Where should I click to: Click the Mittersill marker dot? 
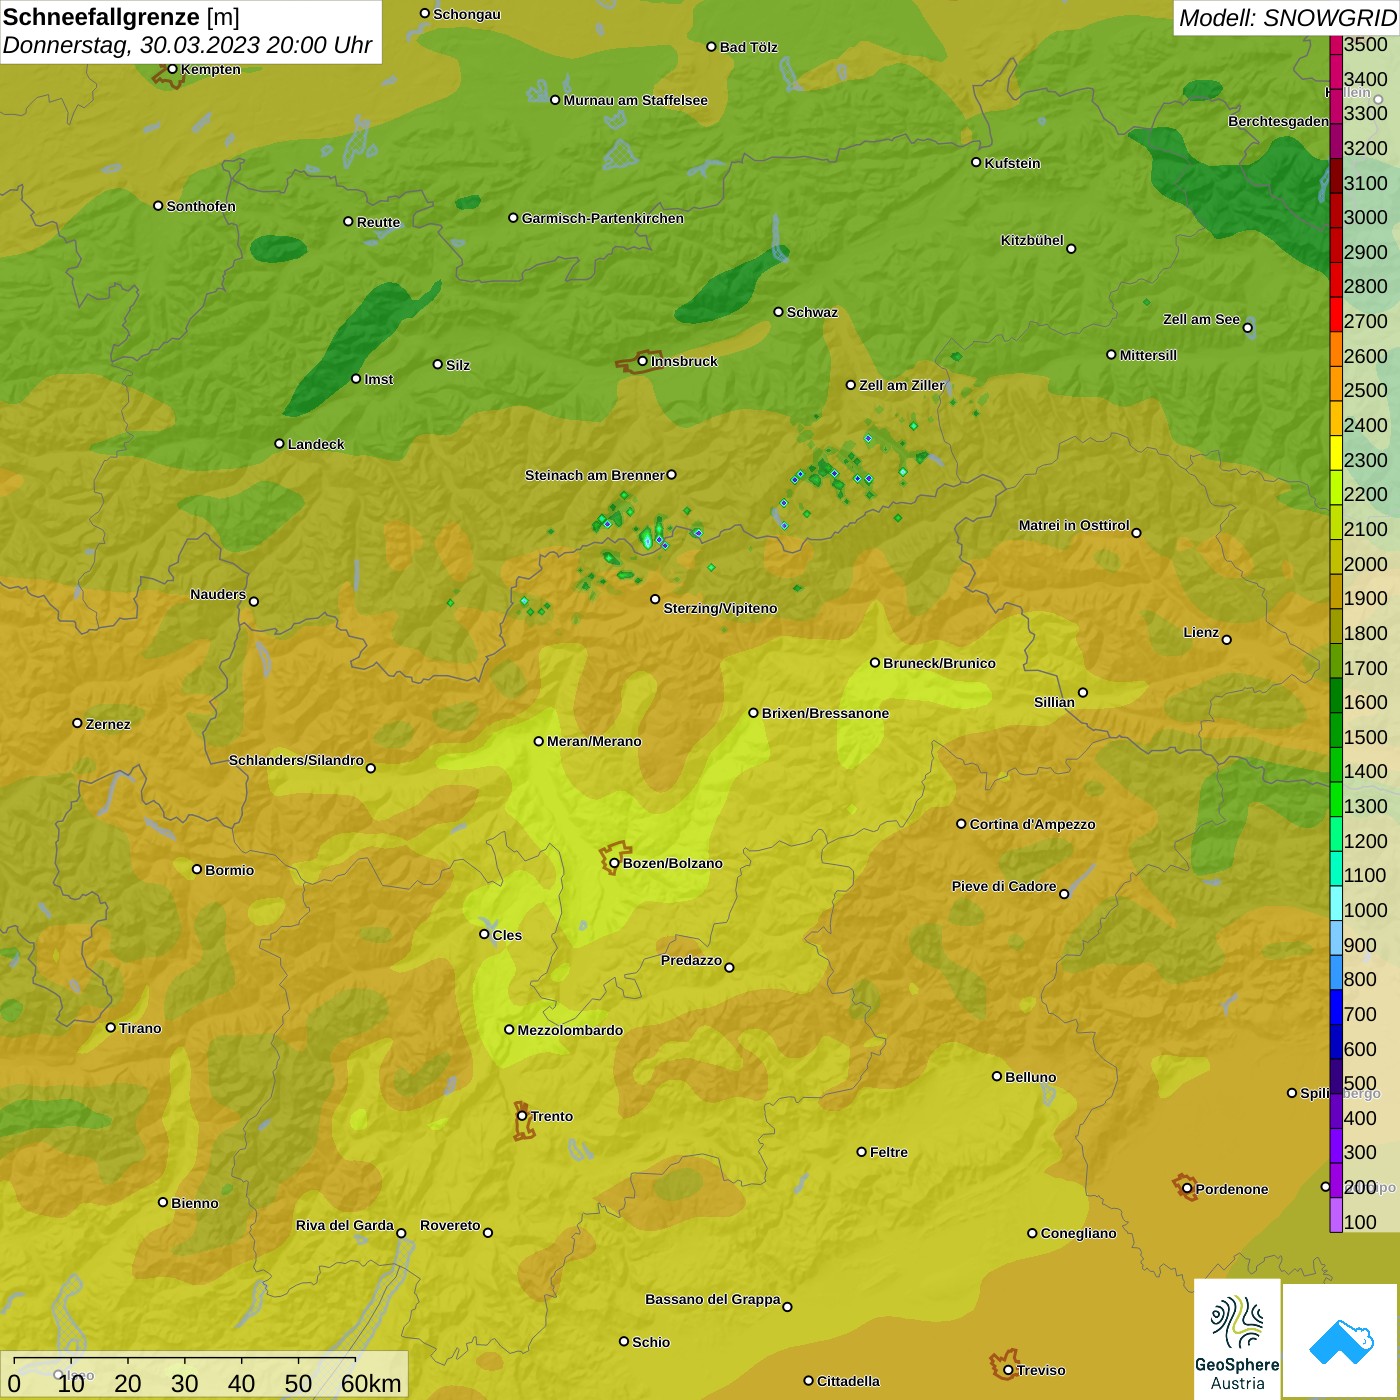[x=1111, y=354]
